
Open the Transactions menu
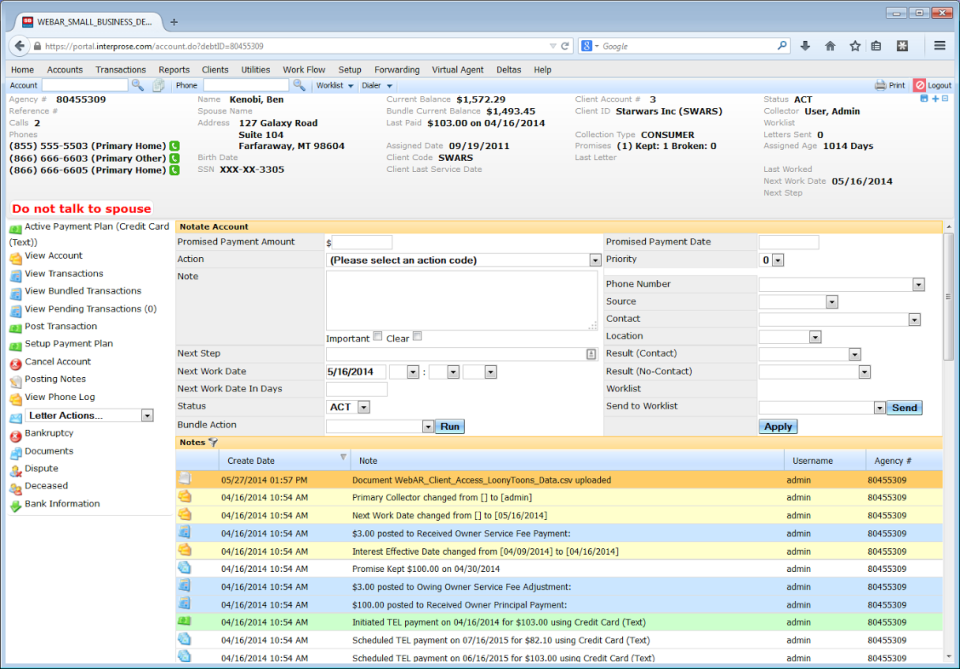pyautogui.click(x=120, y=69)
